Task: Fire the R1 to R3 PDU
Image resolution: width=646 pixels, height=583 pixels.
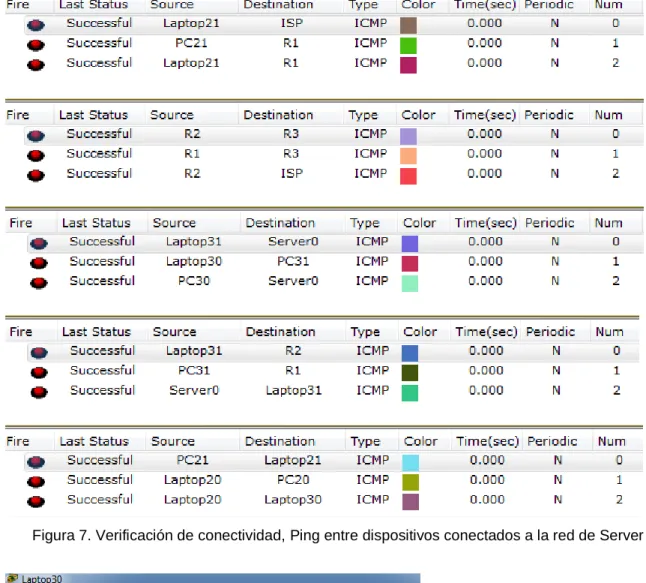Action: click(x=36, y=155)
